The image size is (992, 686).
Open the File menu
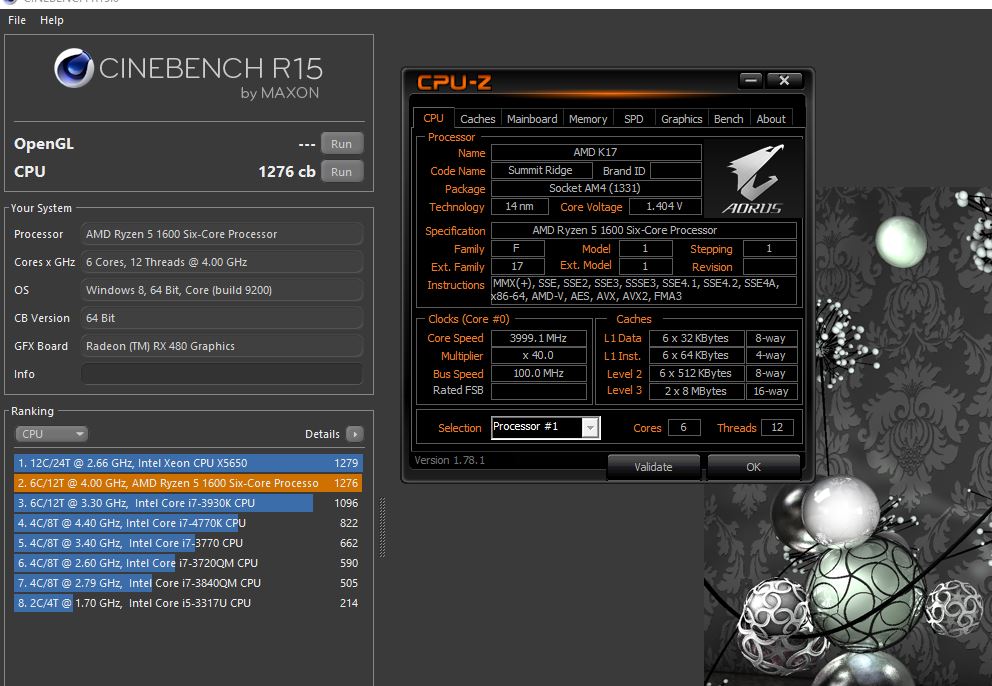tap(17, 20)
